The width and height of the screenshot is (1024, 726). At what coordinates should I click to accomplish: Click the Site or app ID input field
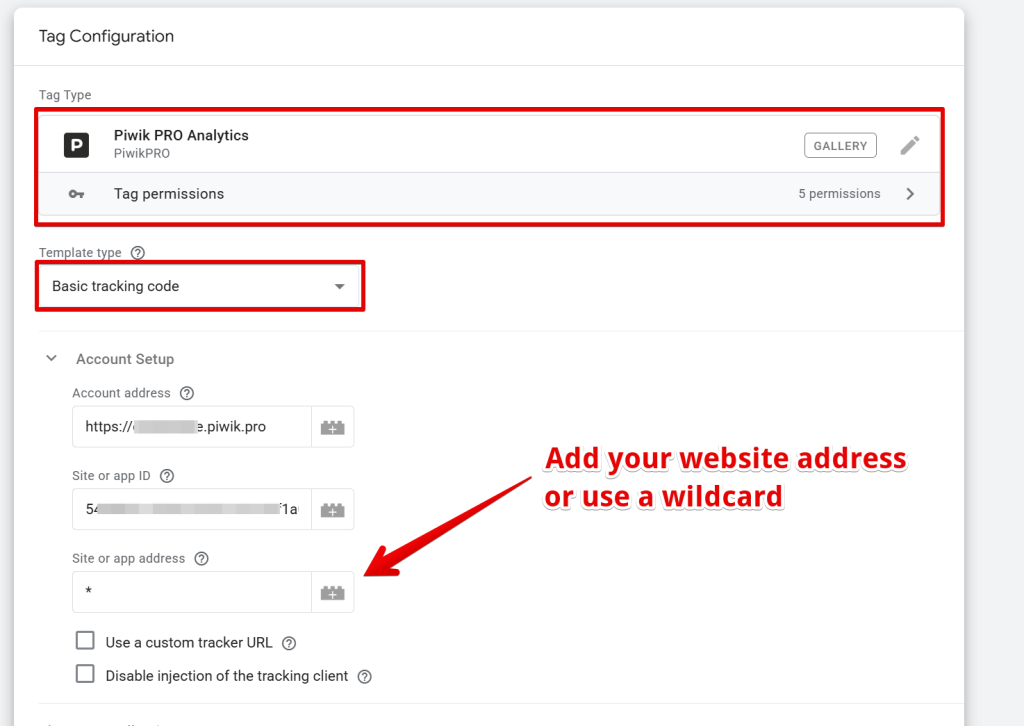[192, 509]
